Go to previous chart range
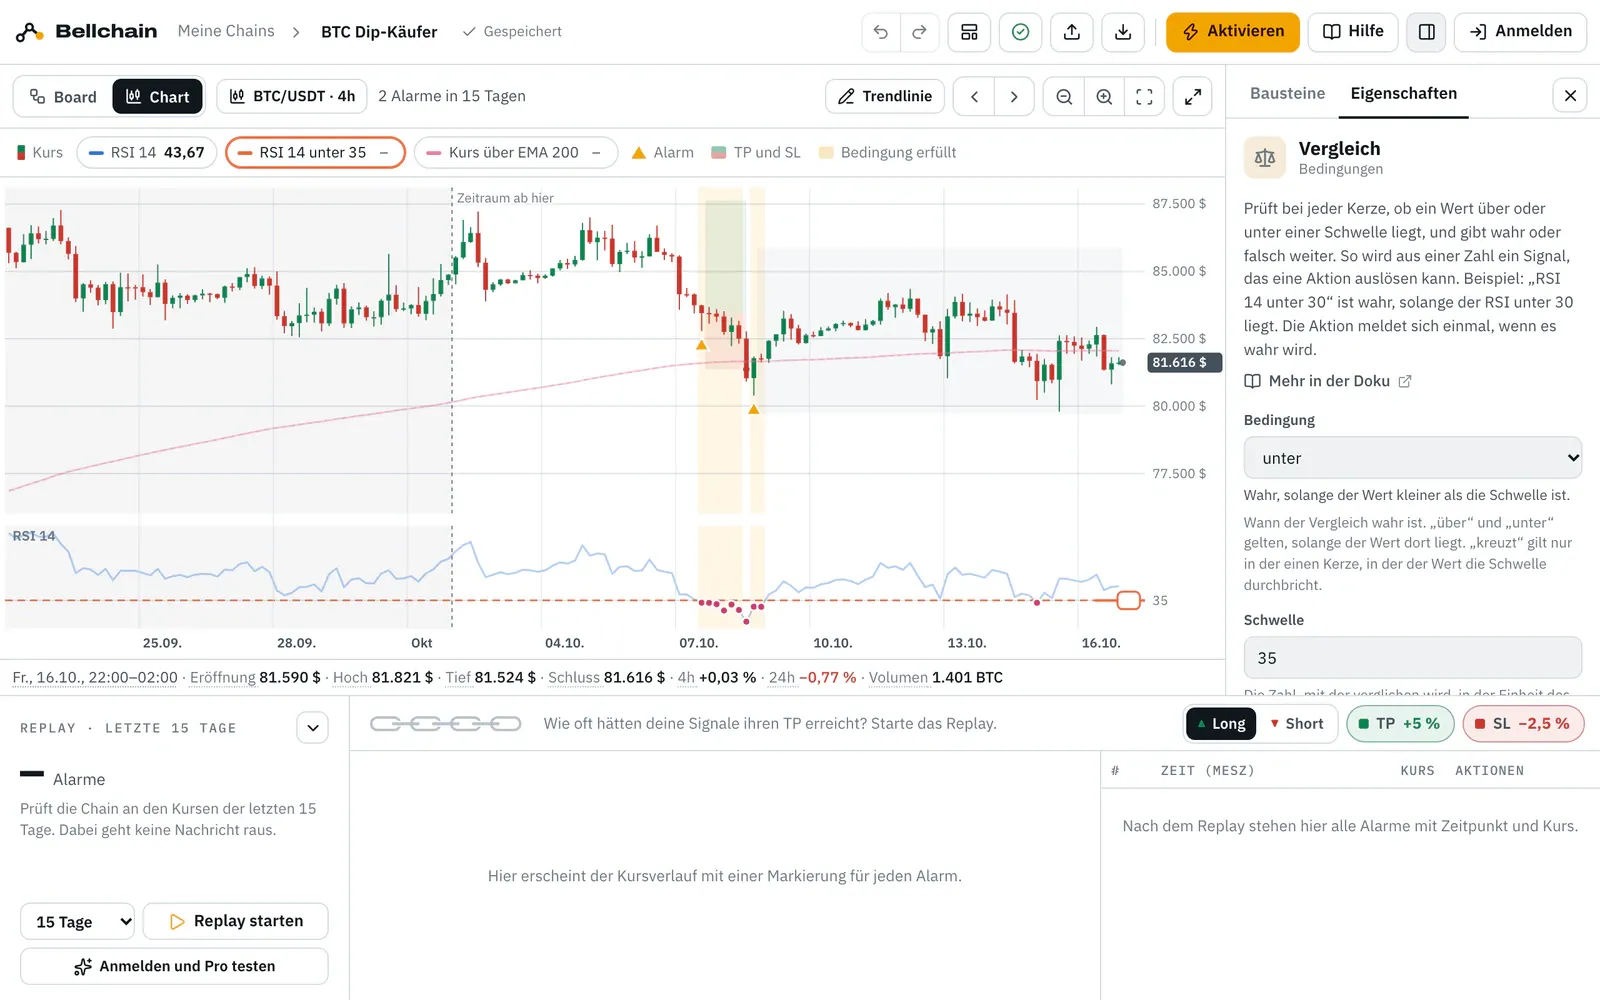Viewport: 1600px width, 1000px height. pos(974,97)
